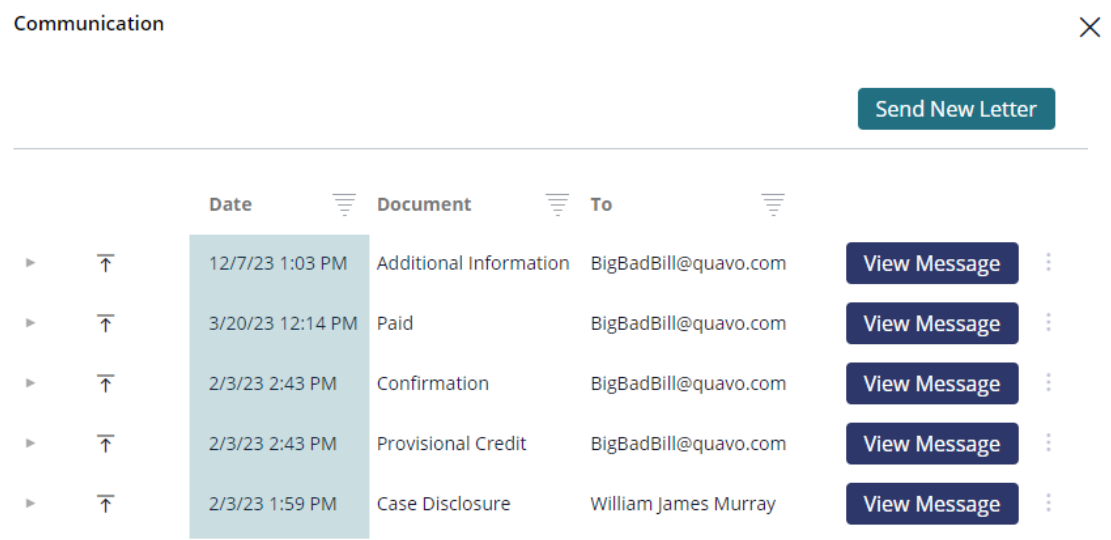Close the Communication dialog
The width and height of the screenshot is (1111, 540).
[x=1089, y=27]
